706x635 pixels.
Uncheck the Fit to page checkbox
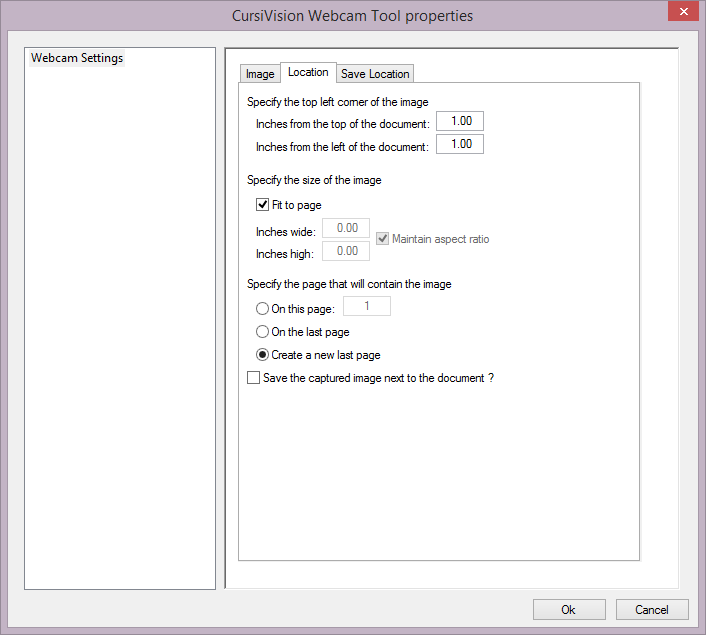pos(263,205)
